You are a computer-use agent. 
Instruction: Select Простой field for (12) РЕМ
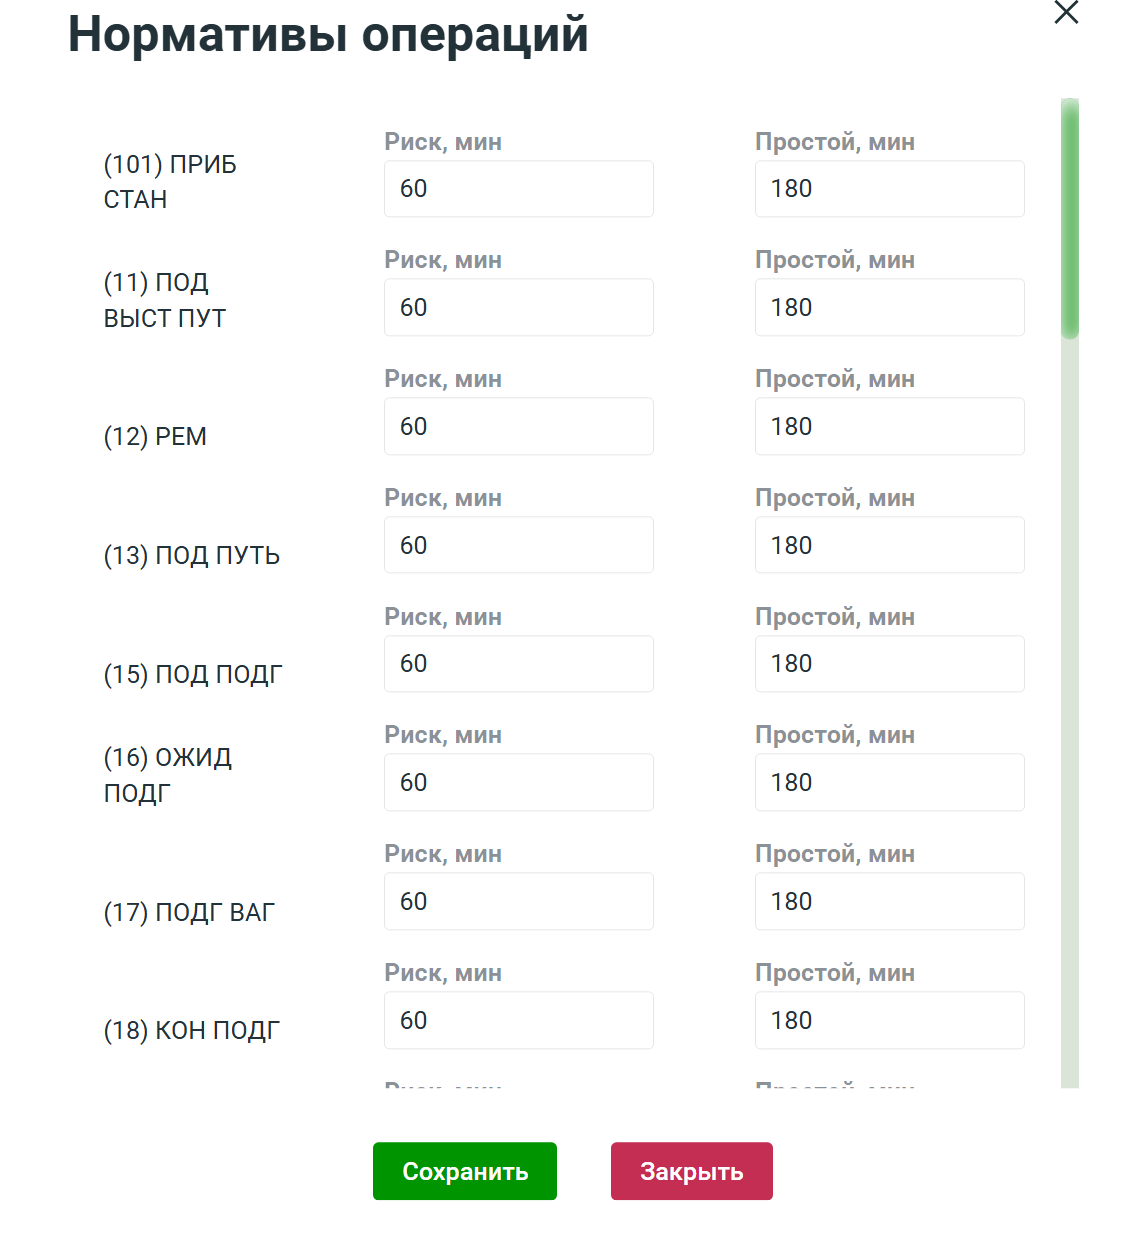click(x=889, y=427)
